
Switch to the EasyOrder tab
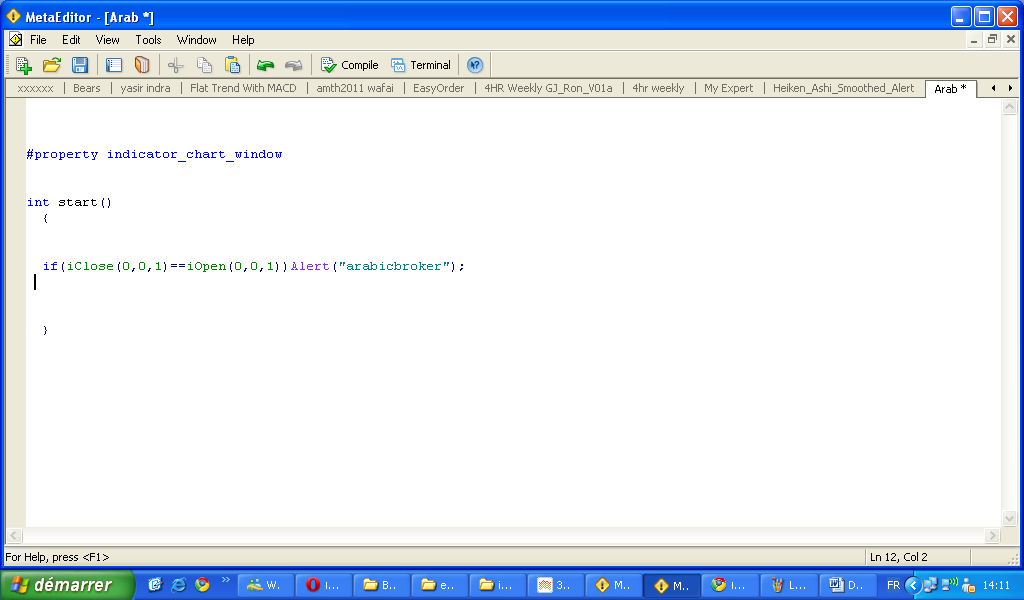[x=438, y=88]
